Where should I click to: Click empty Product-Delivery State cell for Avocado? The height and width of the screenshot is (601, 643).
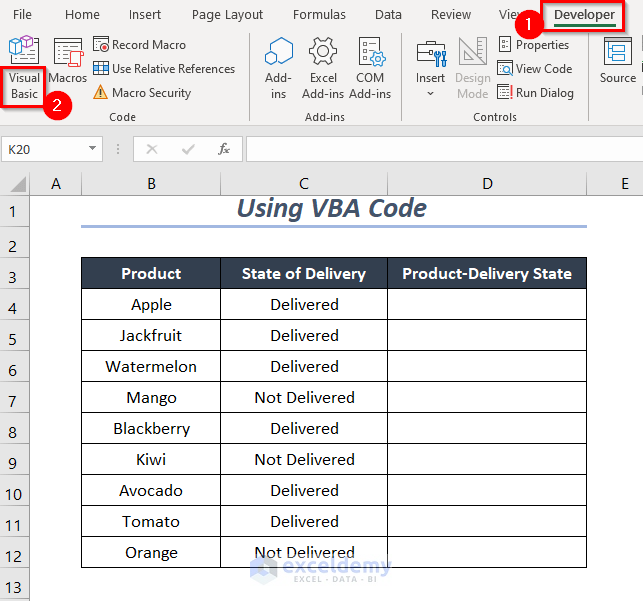click(487, 490)
